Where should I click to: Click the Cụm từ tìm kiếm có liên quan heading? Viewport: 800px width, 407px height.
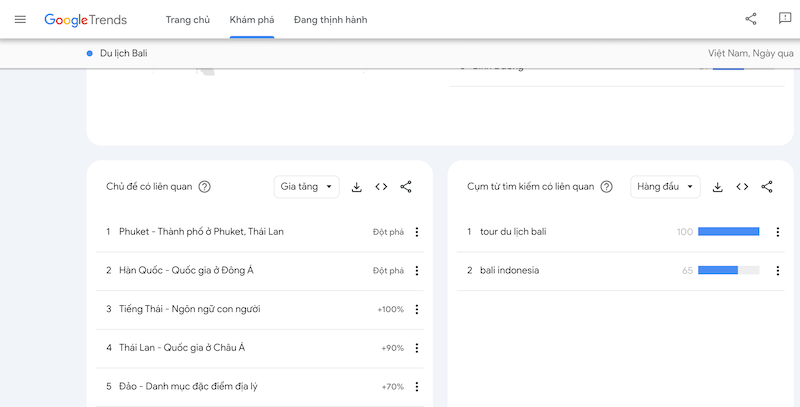click(x=531, y=187)
